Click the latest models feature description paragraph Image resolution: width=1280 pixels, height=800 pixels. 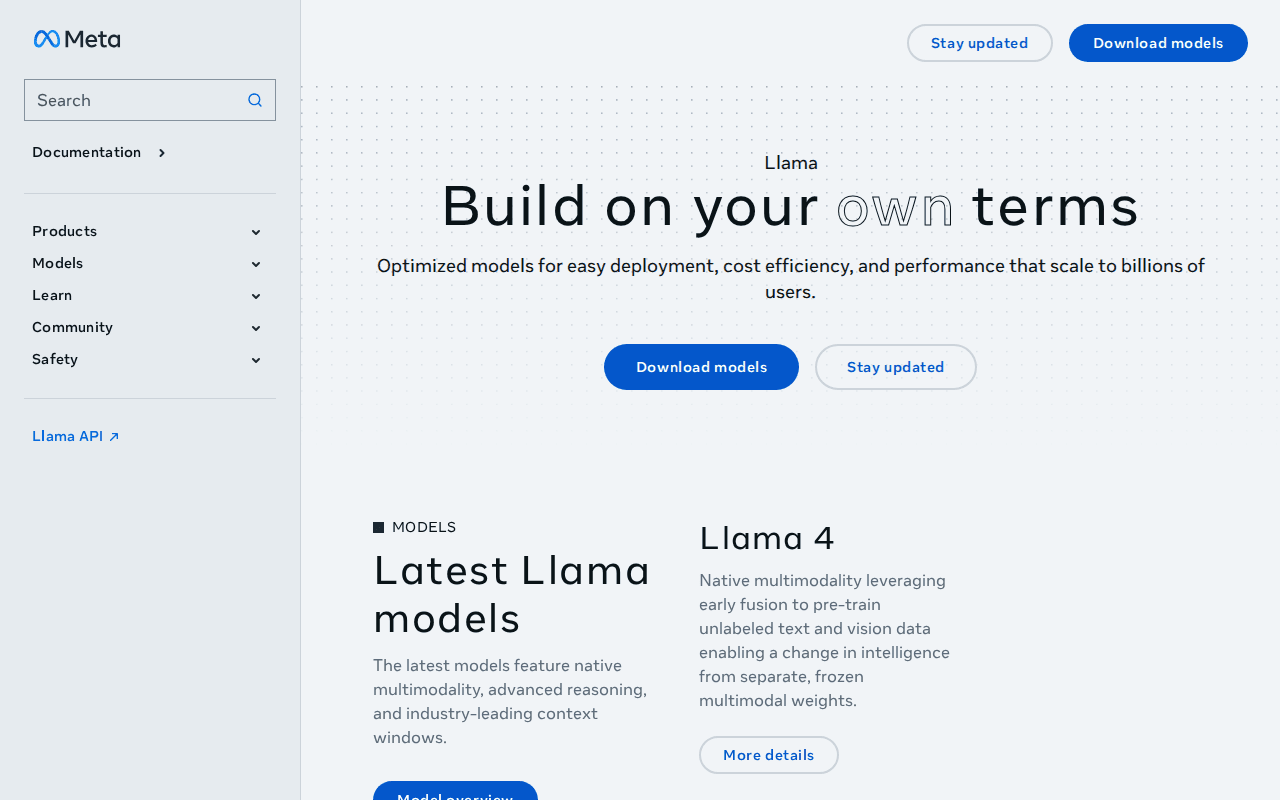tap(511, 701)
